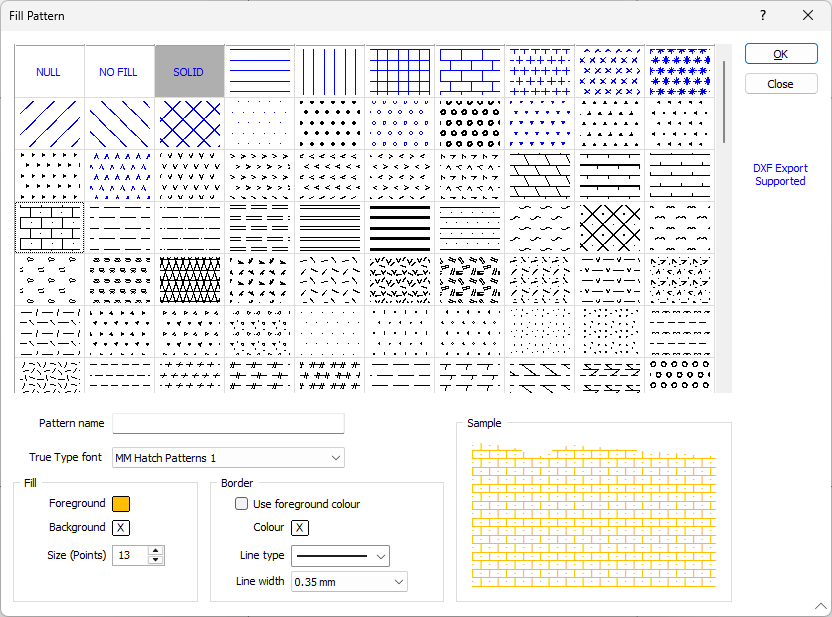Screen dimensions: 832x617
Task: Select blue forward diagonal lines pattern
Action: click(x=49, y=124)
